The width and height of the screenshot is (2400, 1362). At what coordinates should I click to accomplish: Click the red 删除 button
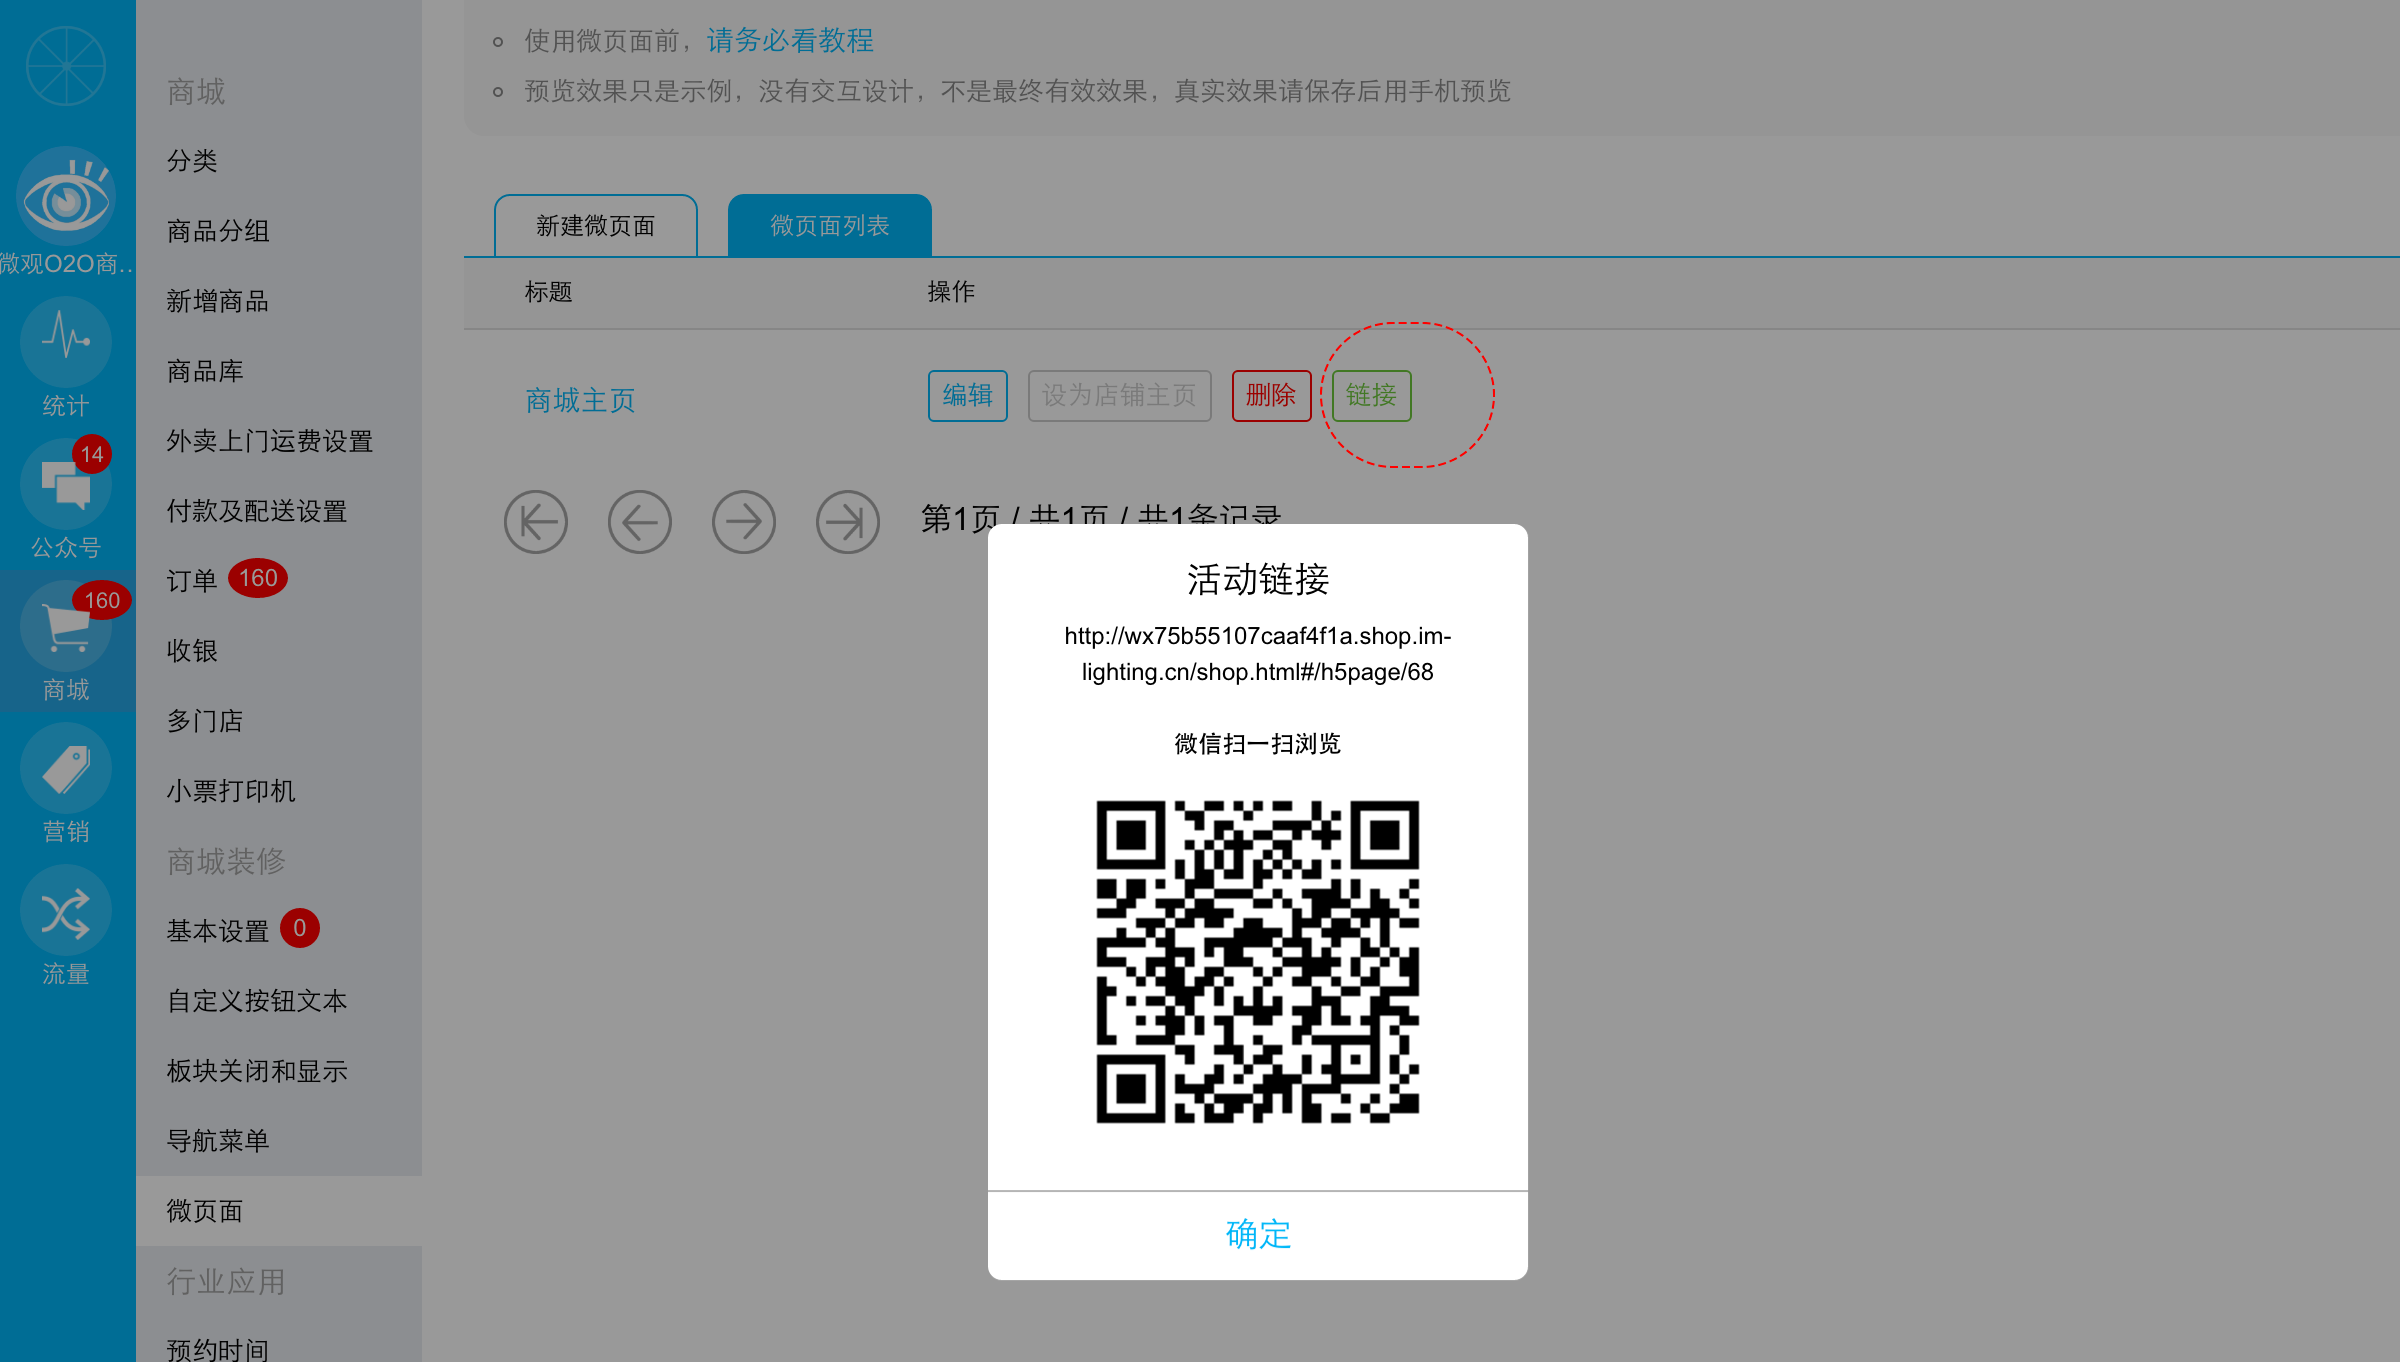tap(1272, 396)
